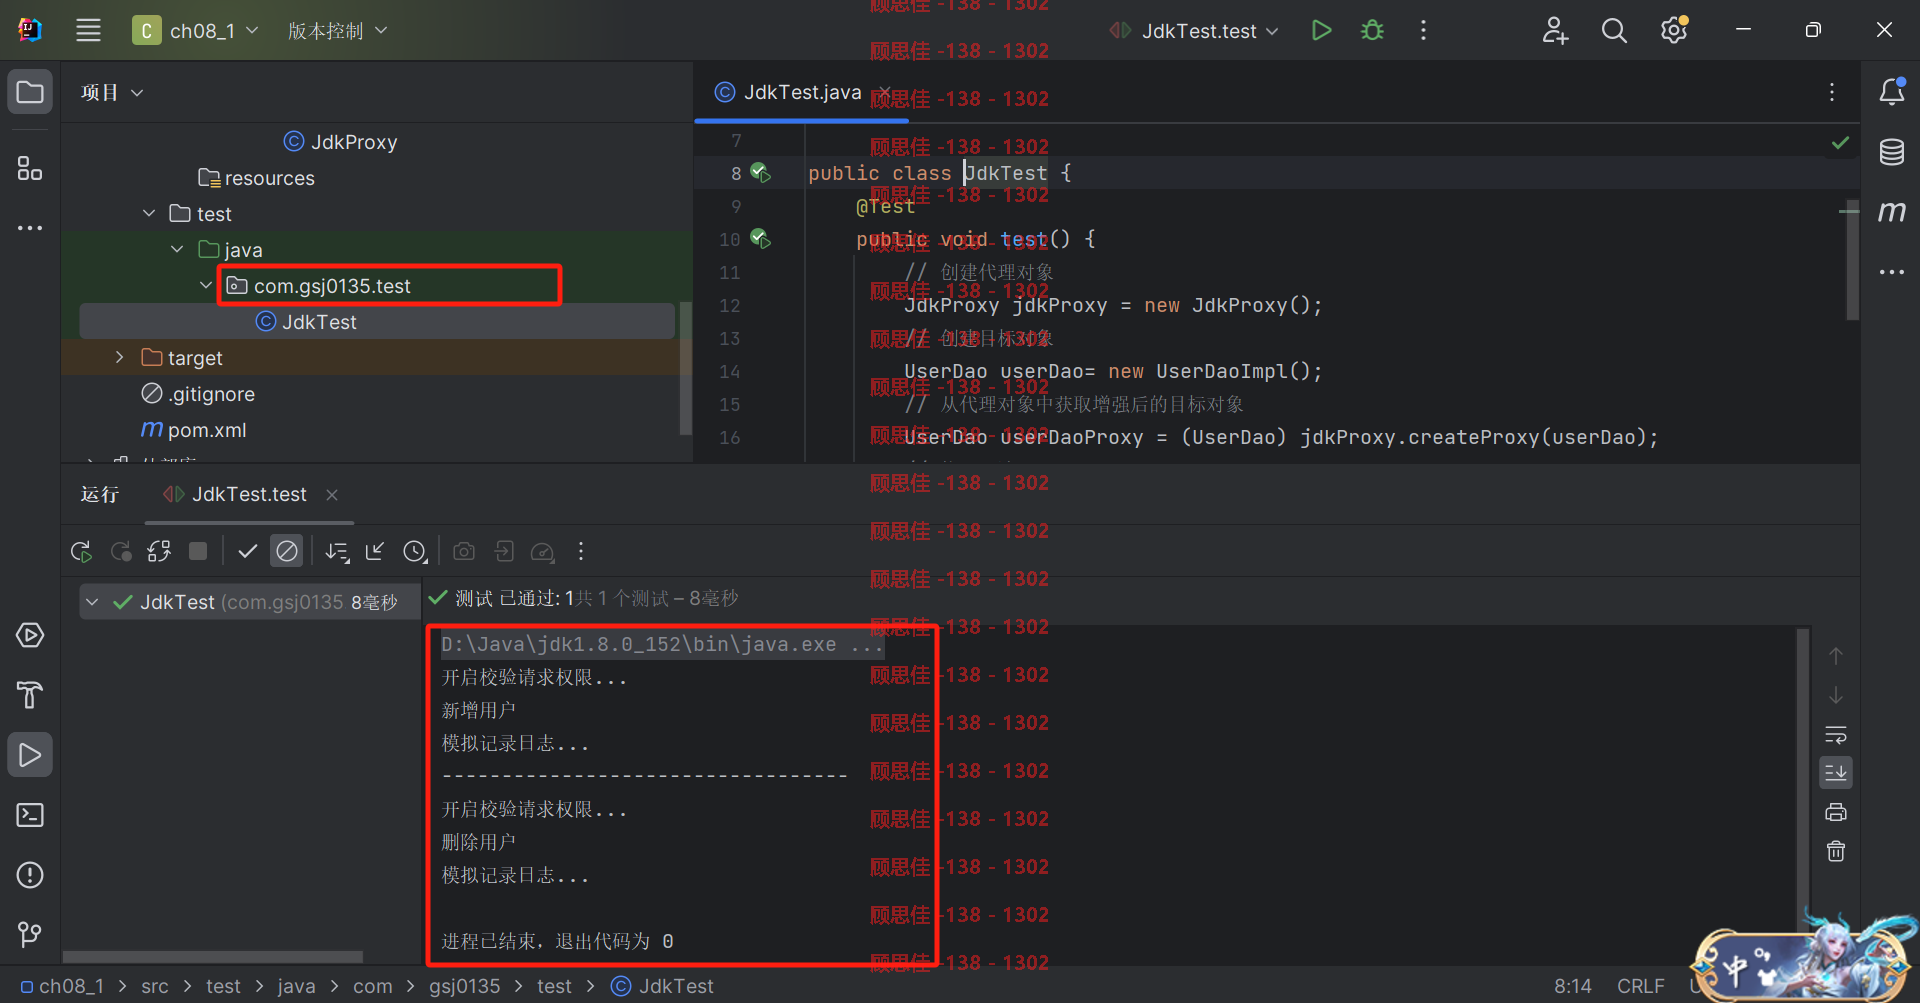Open the 版本控制 dropdown
The width and height of the screenshot is (1920, 1003).
(337, 31)
